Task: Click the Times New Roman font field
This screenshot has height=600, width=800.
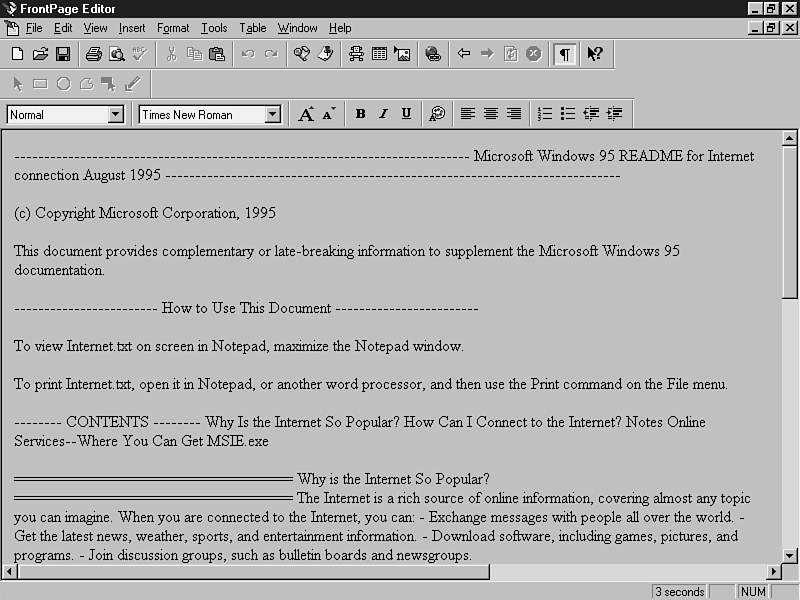Action: (x=210, y=115)
